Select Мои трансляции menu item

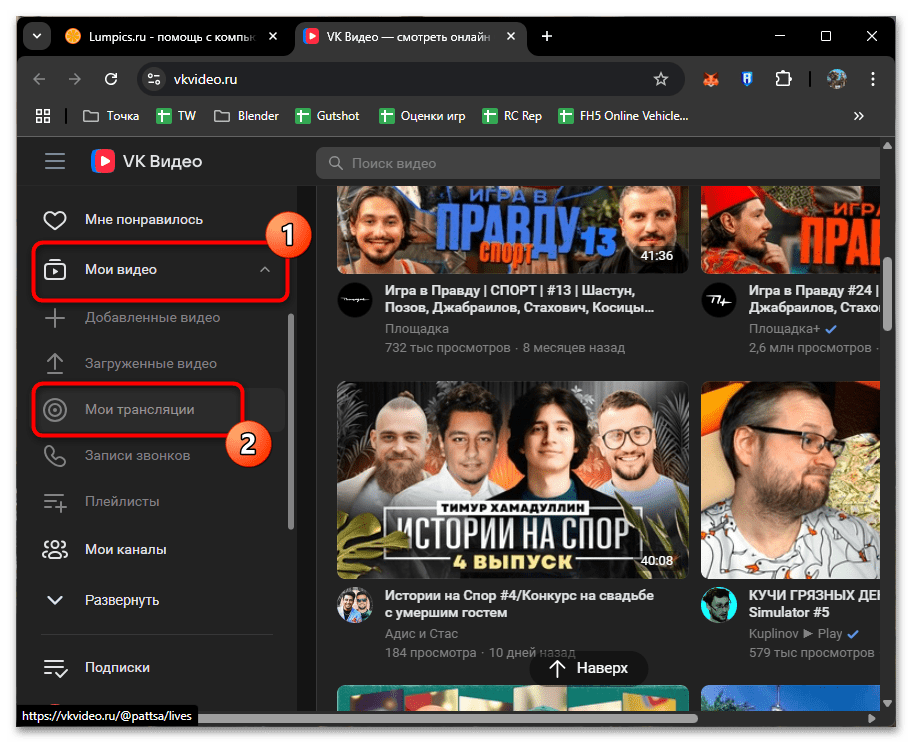[x=139, y=410]
